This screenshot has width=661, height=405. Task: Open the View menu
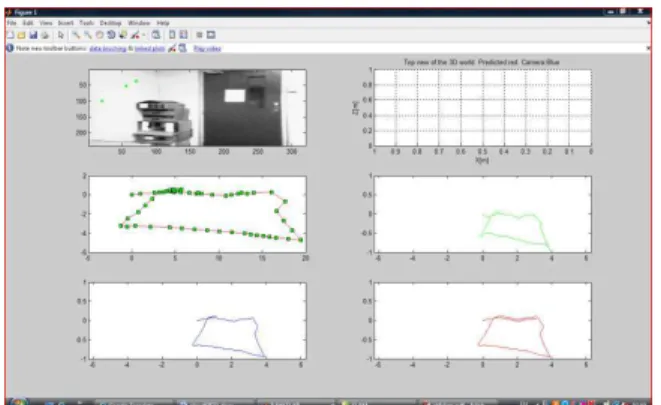click(46, 23)
